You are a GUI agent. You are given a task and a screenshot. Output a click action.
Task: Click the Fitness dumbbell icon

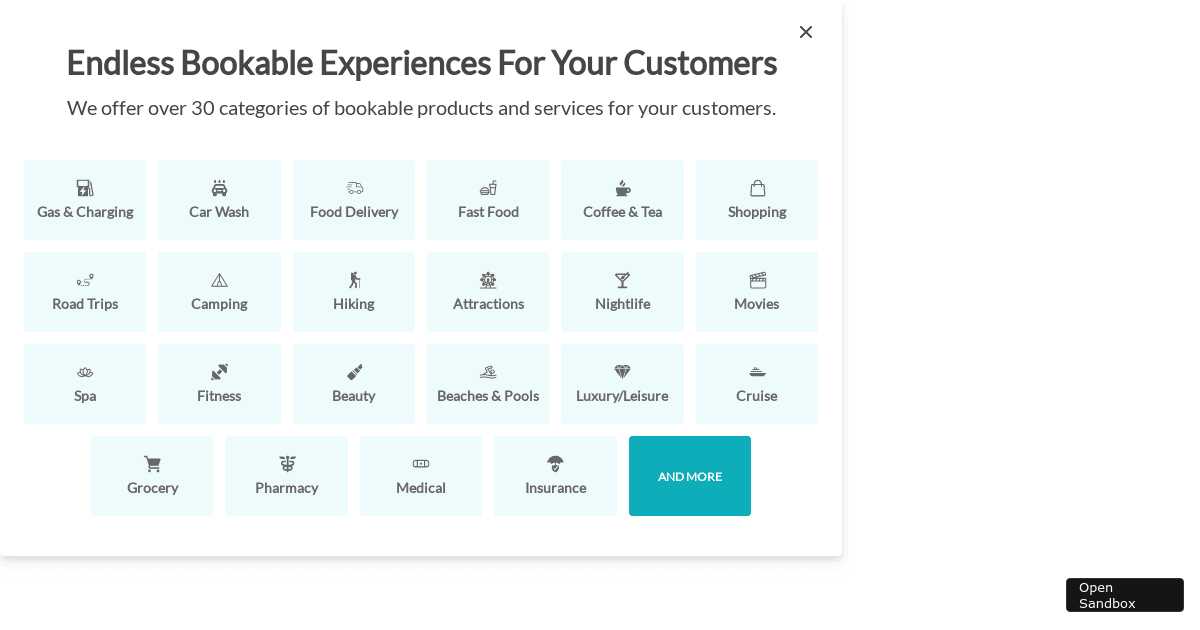pos(219,372)
